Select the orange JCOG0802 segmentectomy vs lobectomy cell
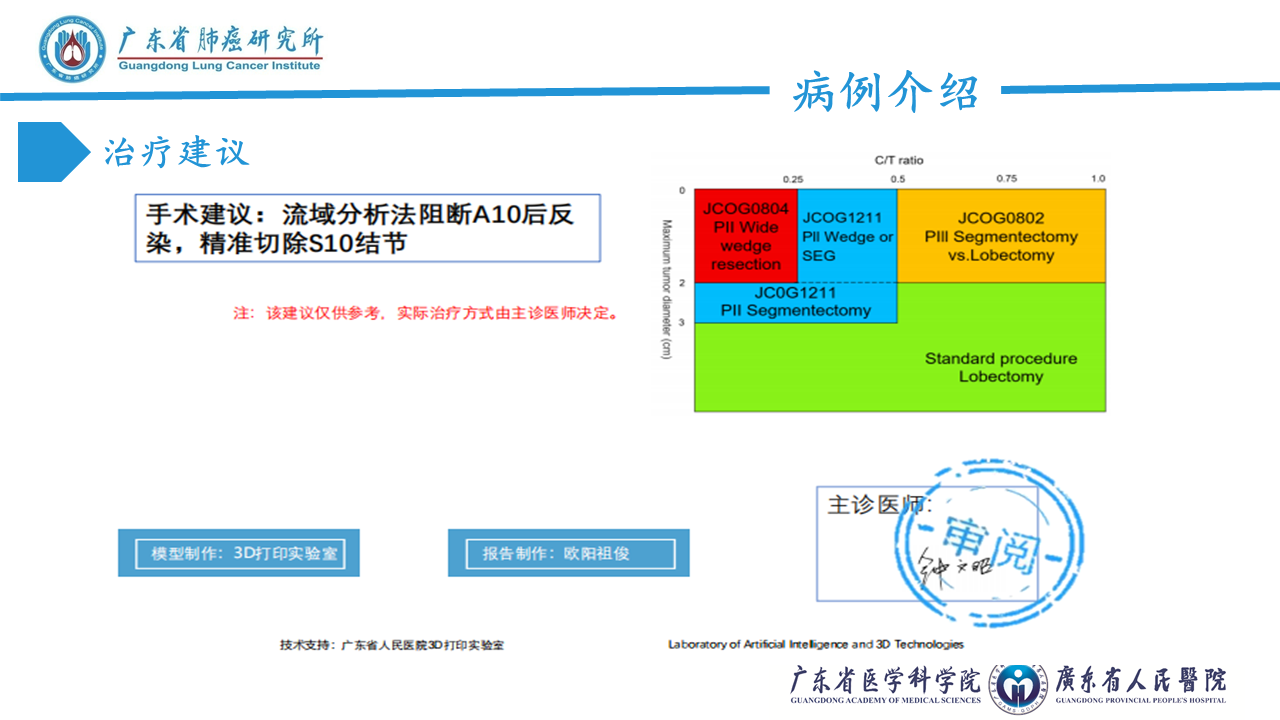 pos(1001,236)
